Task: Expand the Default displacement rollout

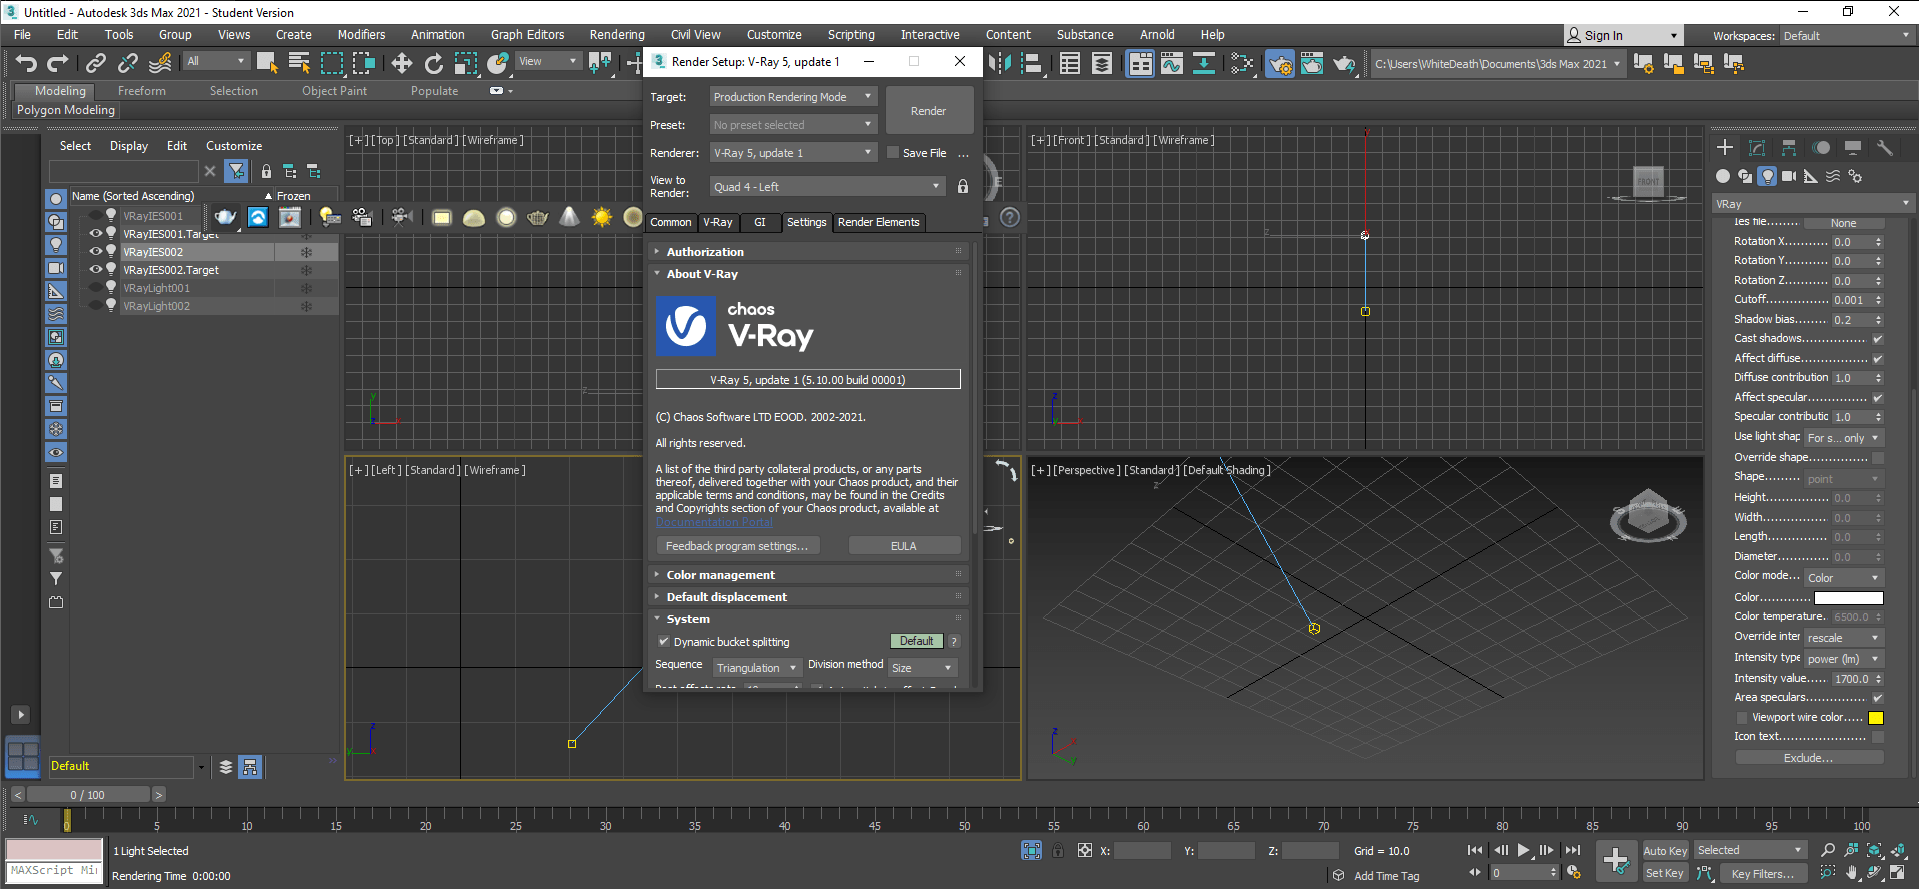Action: click(808, 597)
